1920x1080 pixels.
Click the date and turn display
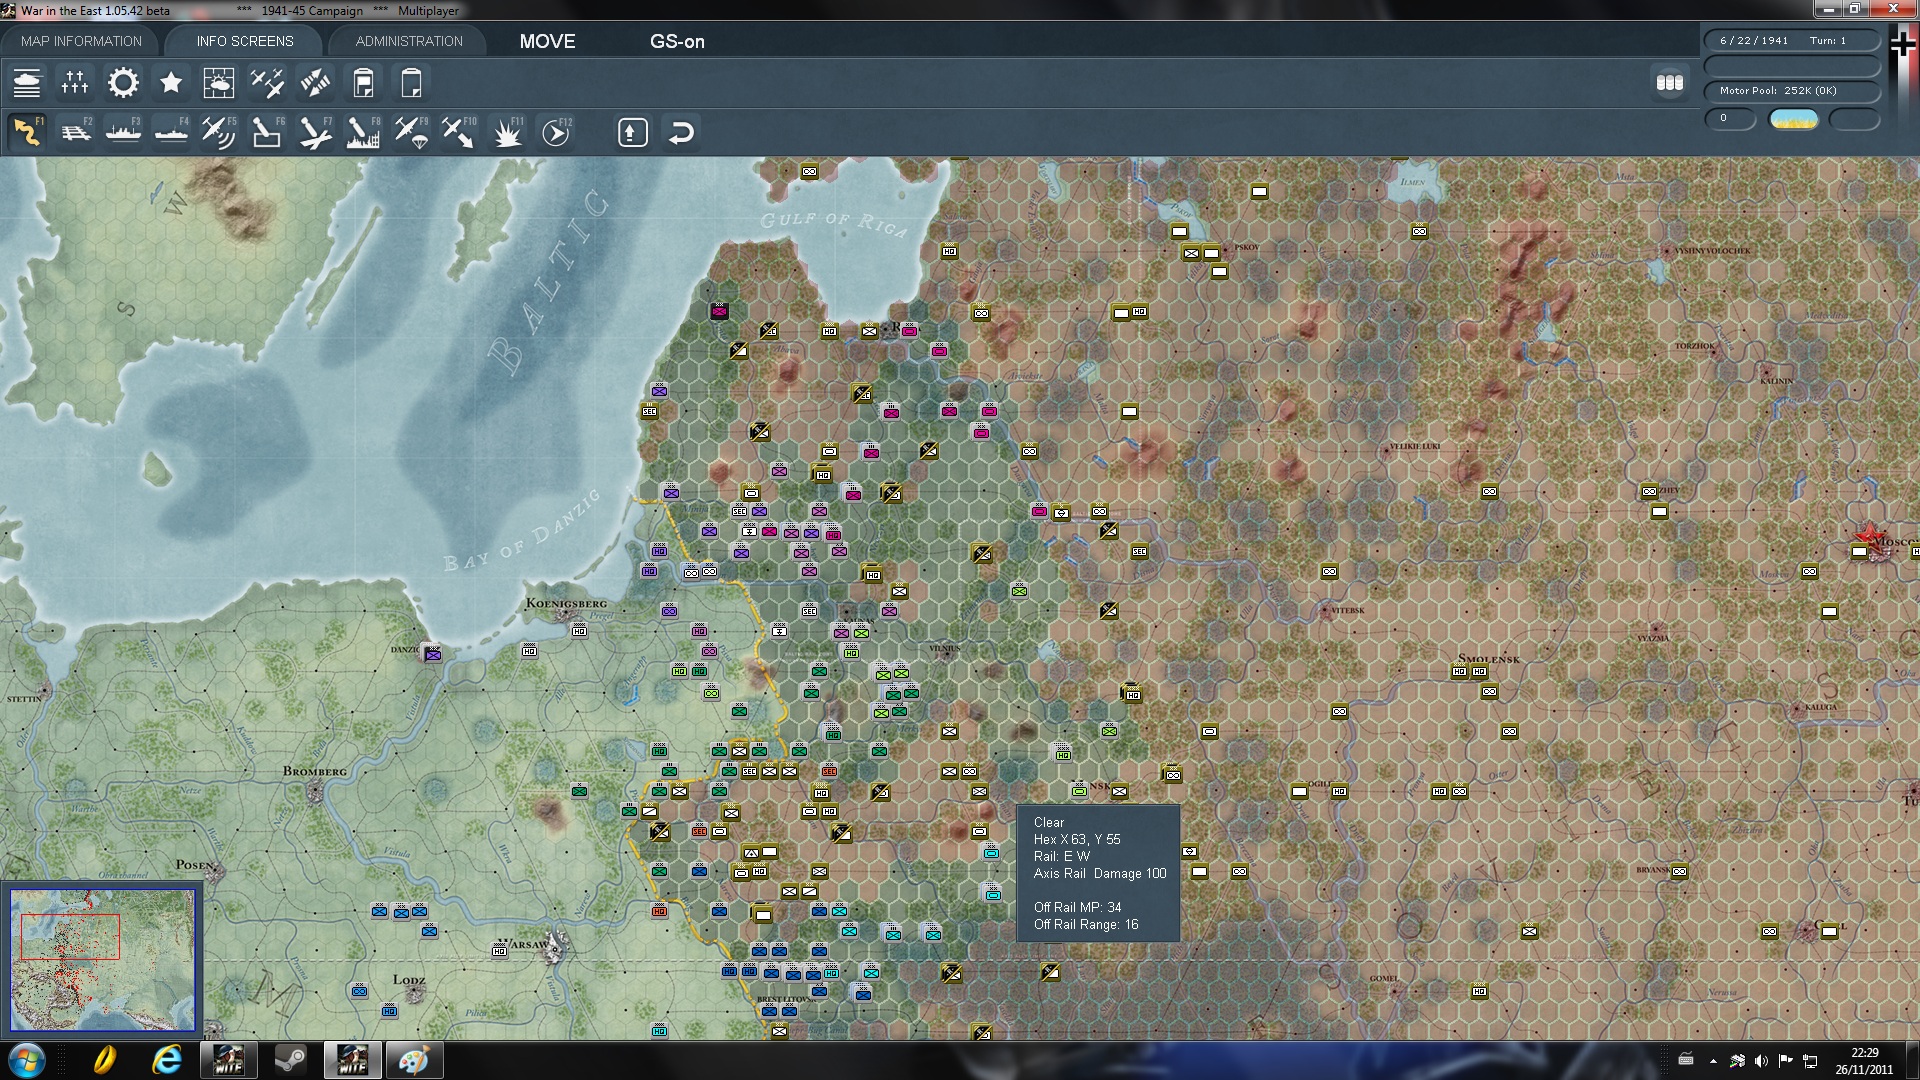(1791, 41)
